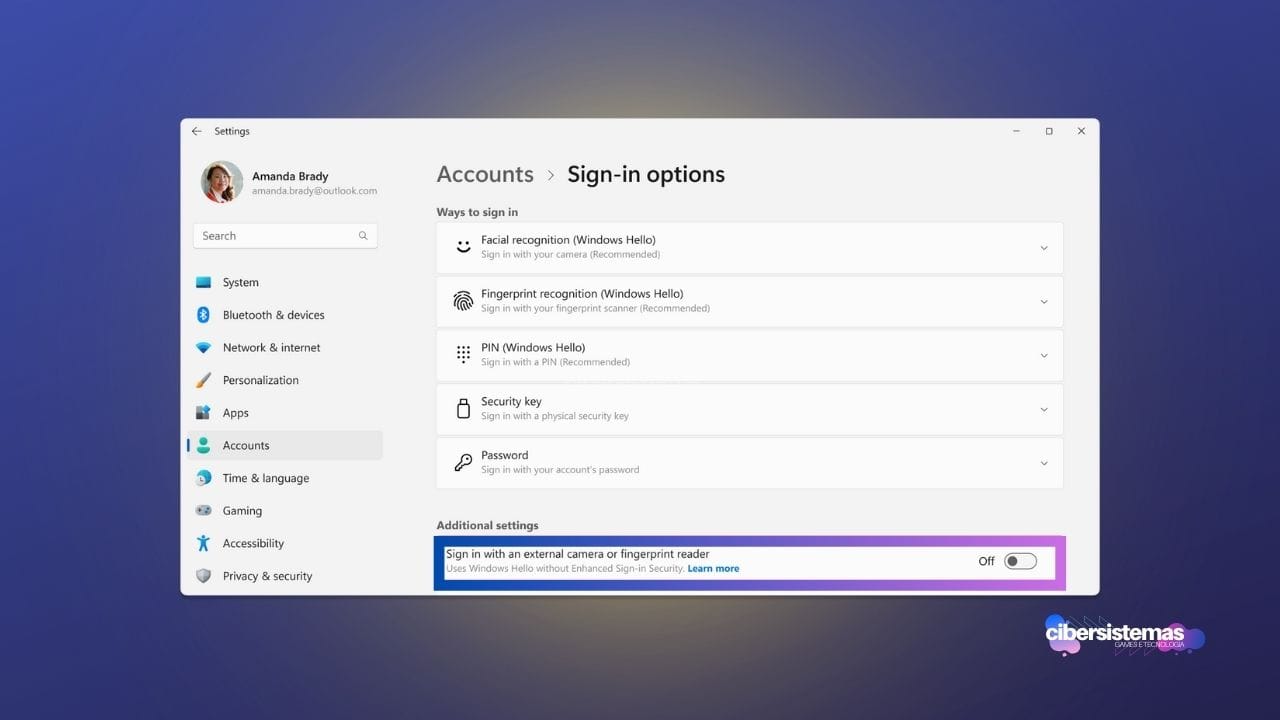
Task: Click the Time & language globe icon
Action: 203,478
